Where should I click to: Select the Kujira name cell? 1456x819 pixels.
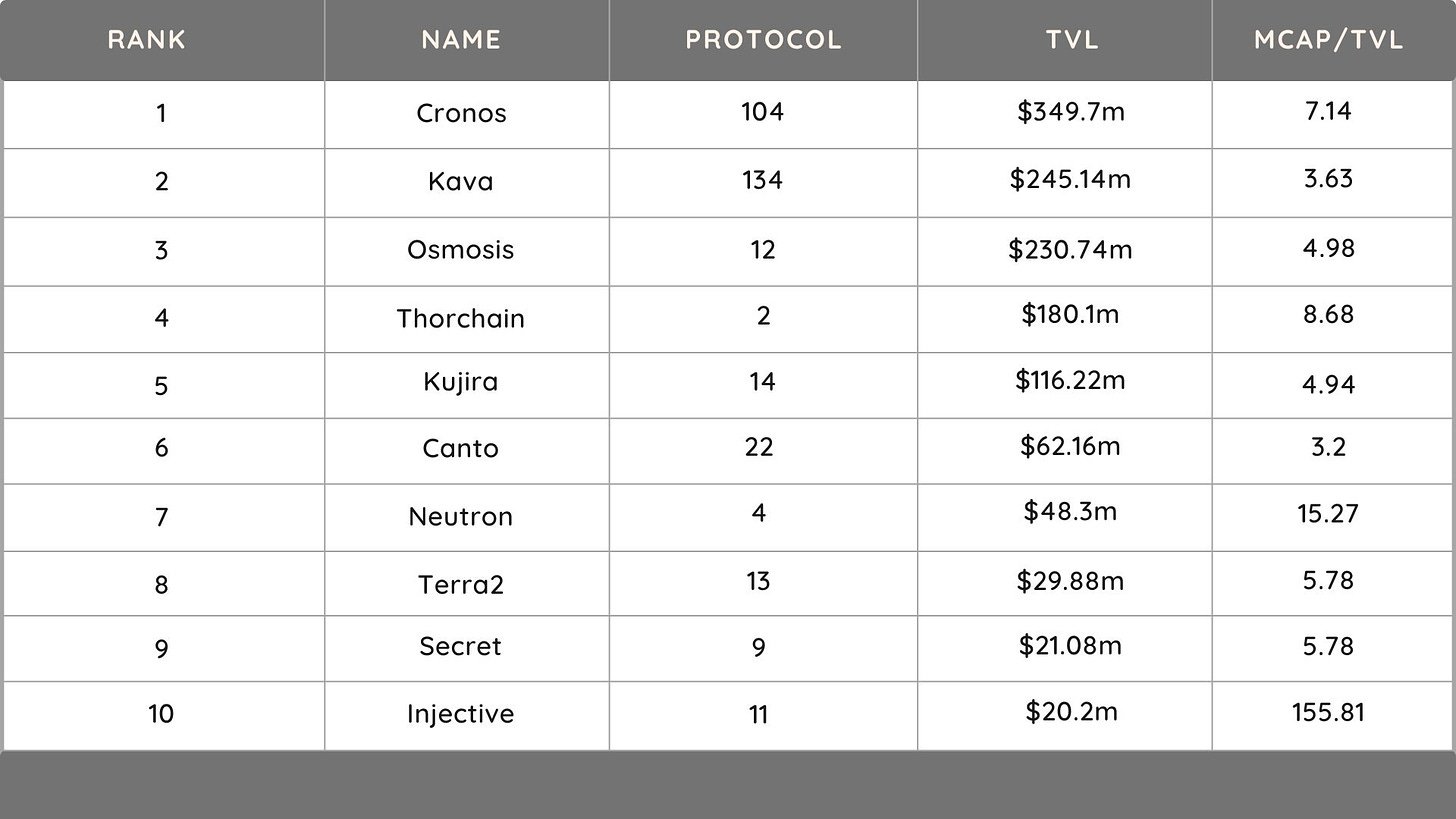pos(461,382)
